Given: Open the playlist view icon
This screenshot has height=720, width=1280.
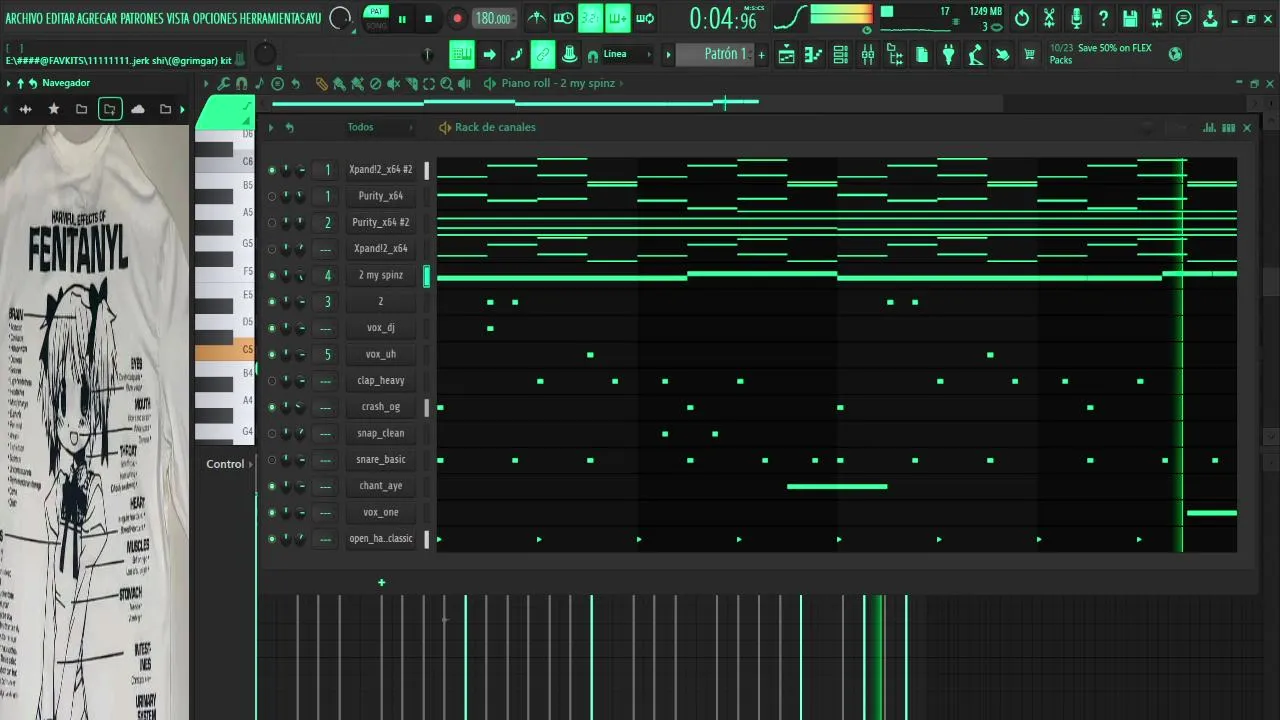Looking at the screenshot, I should coord(787,55).
